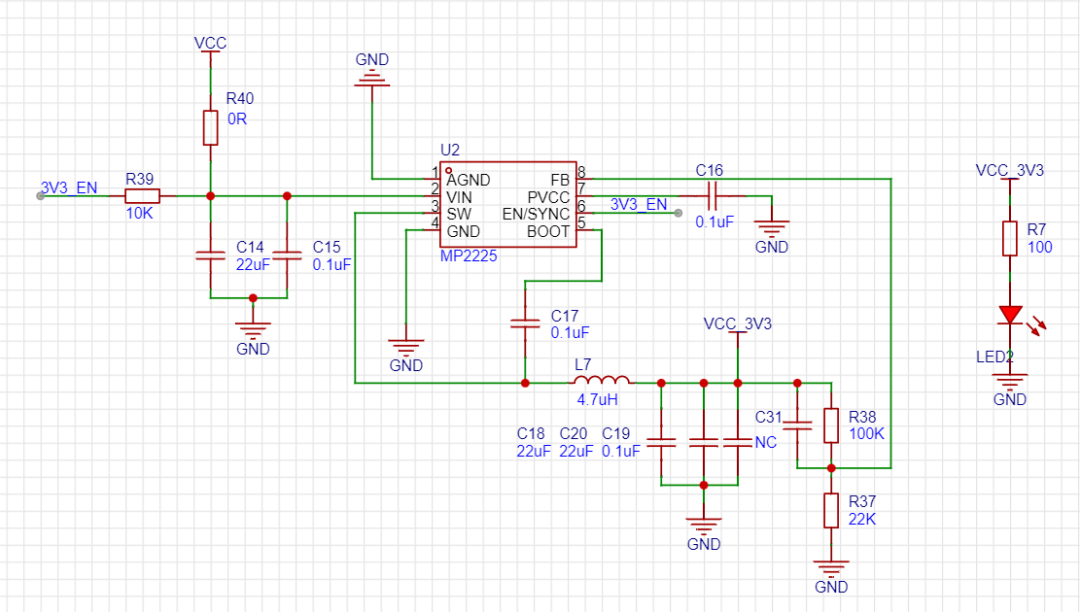Click the C31 NC capacitor symbol
Viewport: 1080px width, 612px height.
(x=797, y=425)
